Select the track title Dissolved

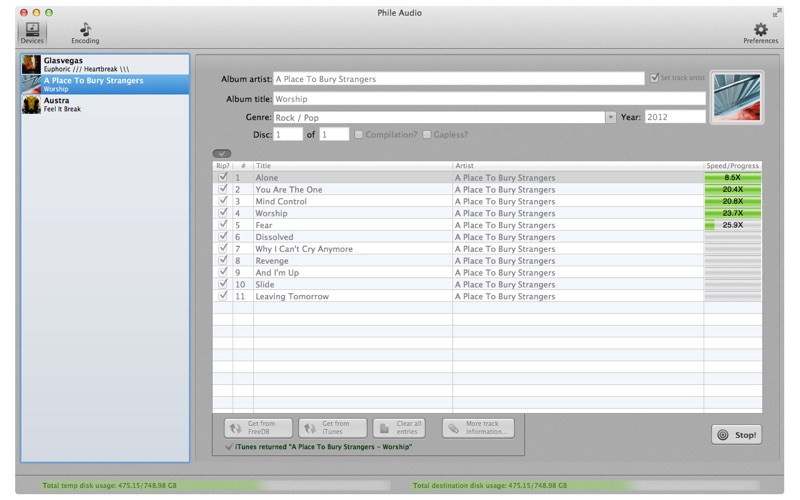(274, 237)
